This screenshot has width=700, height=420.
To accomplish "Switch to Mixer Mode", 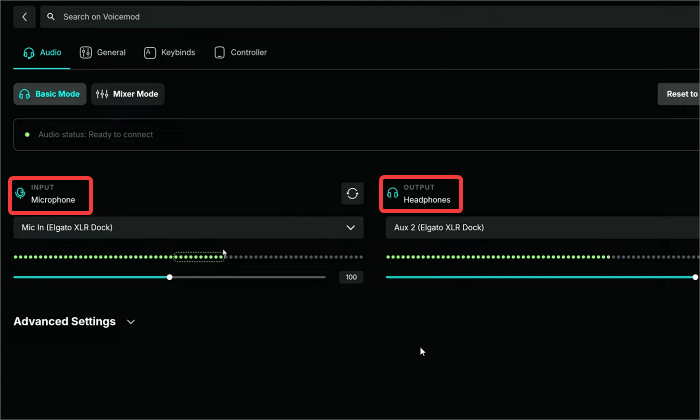I will pyautogui.click(x=128, y=94).
